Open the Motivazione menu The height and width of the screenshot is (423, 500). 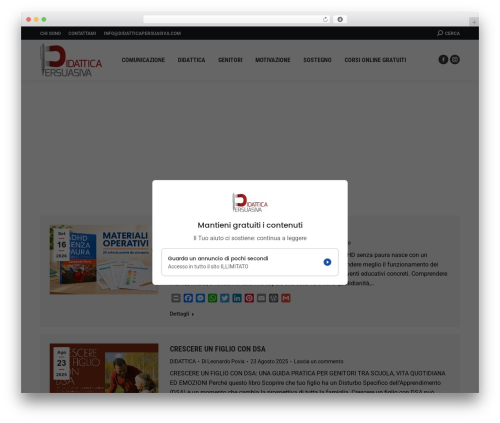coord(273,60)
